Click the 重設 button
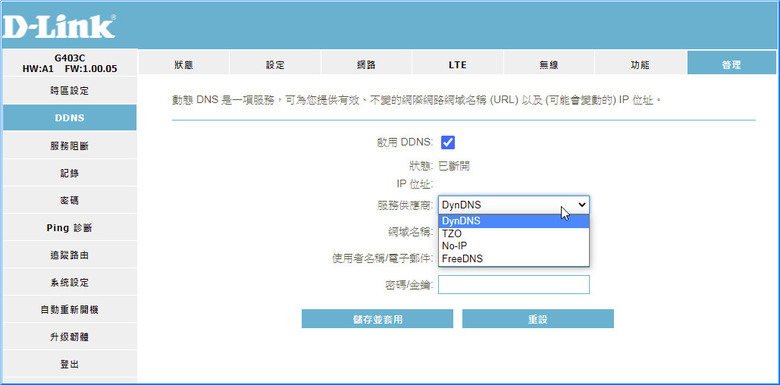780x385 pixels. coord(538,319)
